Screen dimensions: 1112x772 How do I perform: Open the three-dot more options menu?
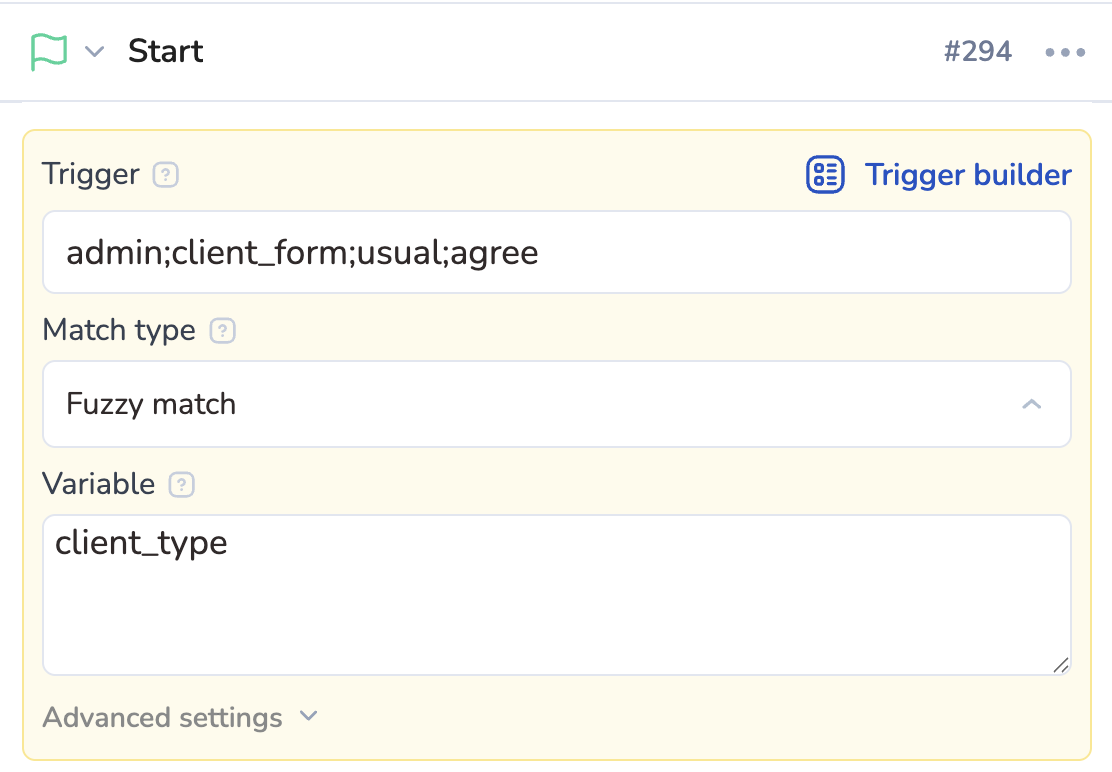[x=1065, y=52]
